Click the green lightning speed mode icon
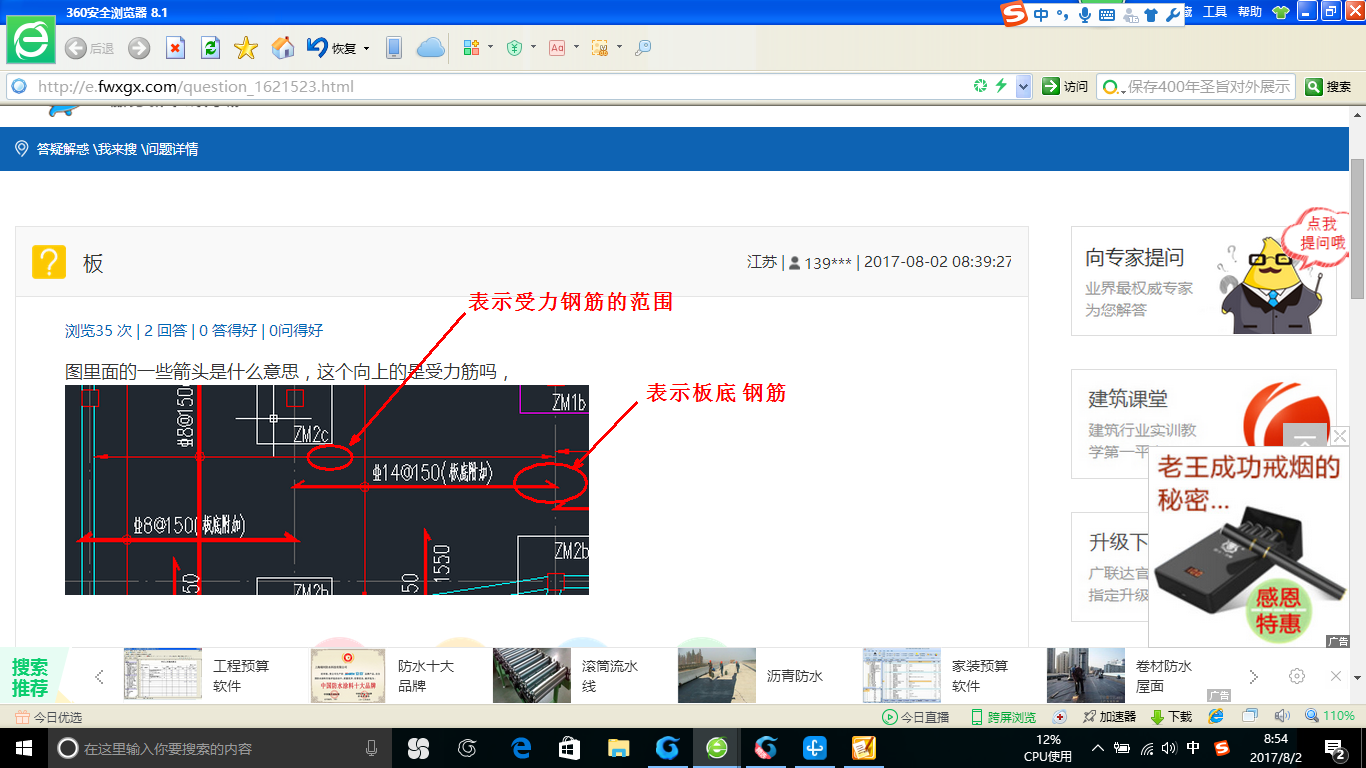The width and height of the screenshot is (1366, 768). tap(1001, 86)
